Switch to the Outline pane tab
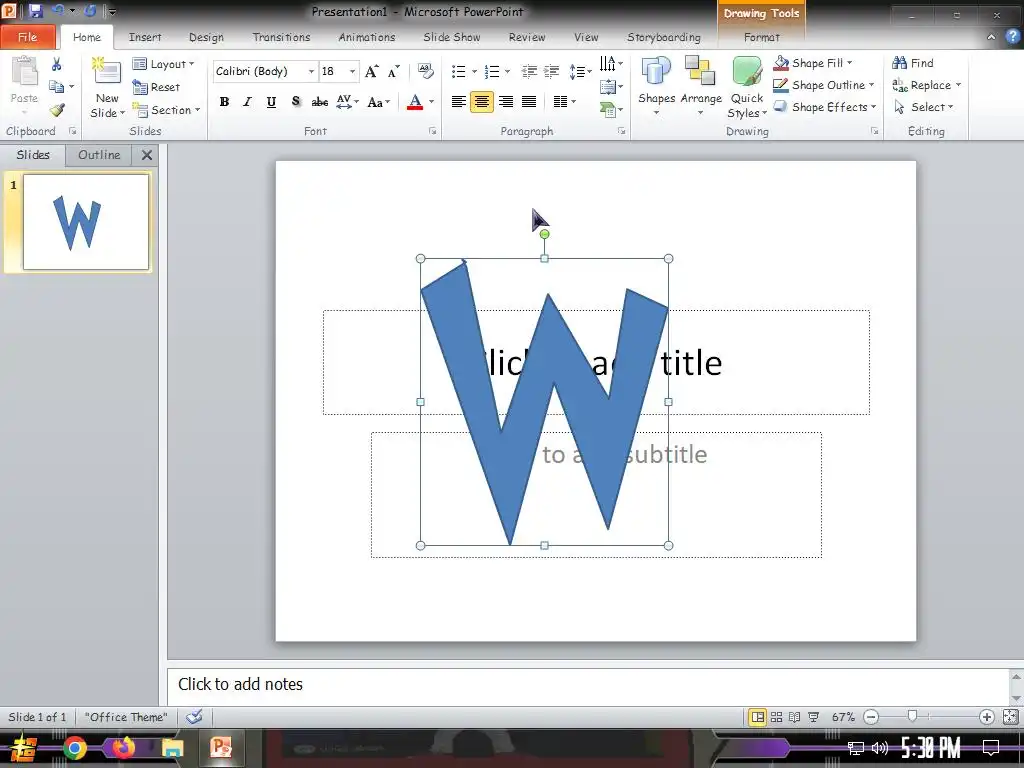Viewport: 1024px width, 768px height. (x=99, y=155)
